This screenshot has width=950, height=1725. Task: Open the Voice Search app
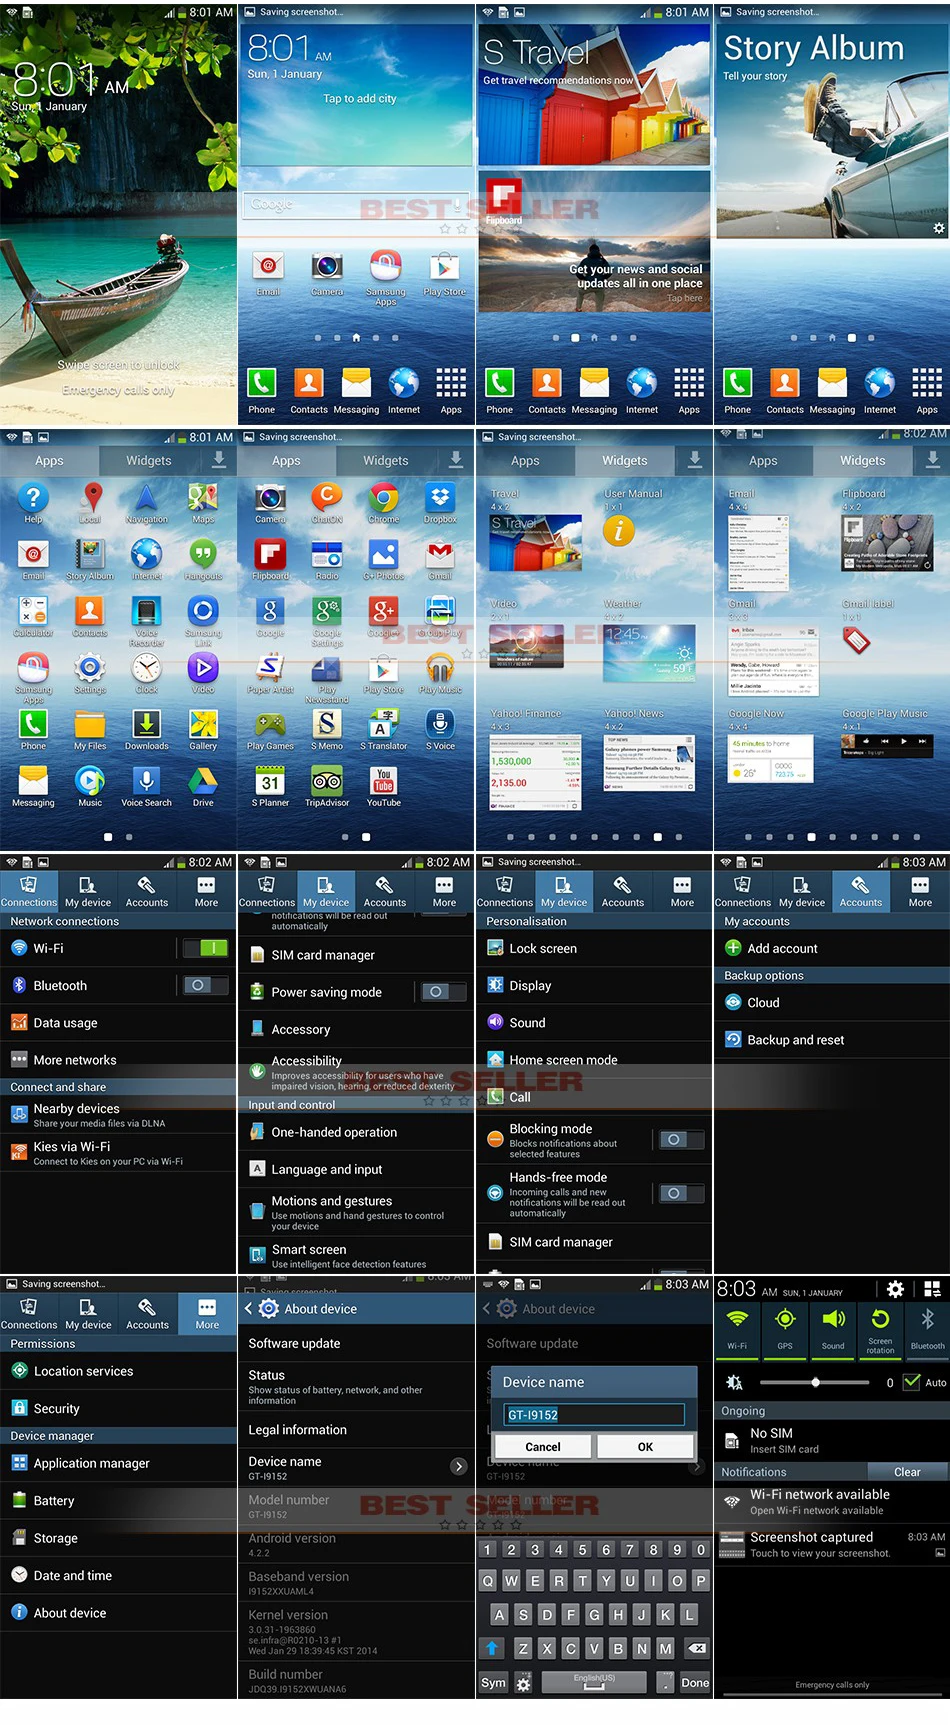146,781
